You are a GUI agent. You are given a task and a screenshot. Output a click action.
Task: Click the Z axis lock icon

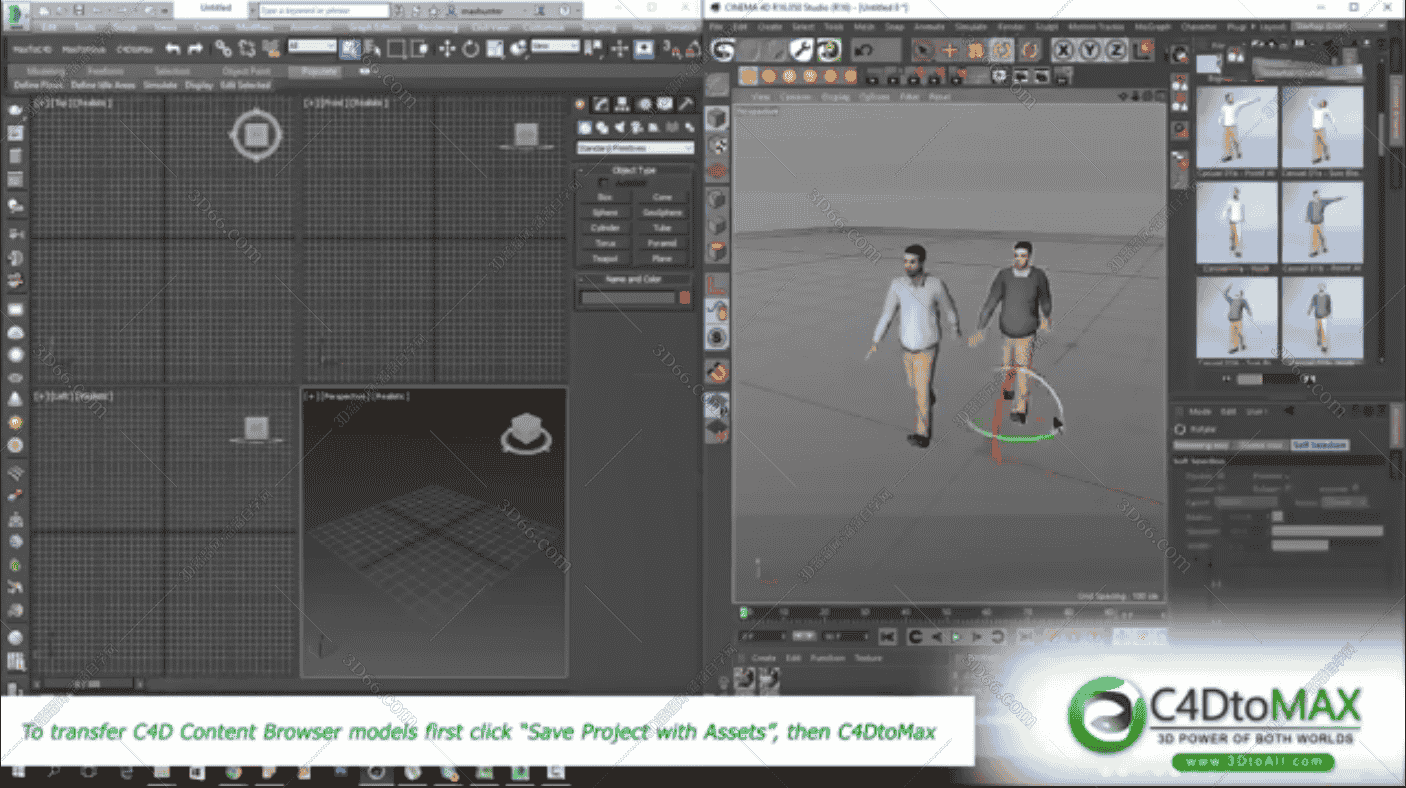coord(1116,49)
